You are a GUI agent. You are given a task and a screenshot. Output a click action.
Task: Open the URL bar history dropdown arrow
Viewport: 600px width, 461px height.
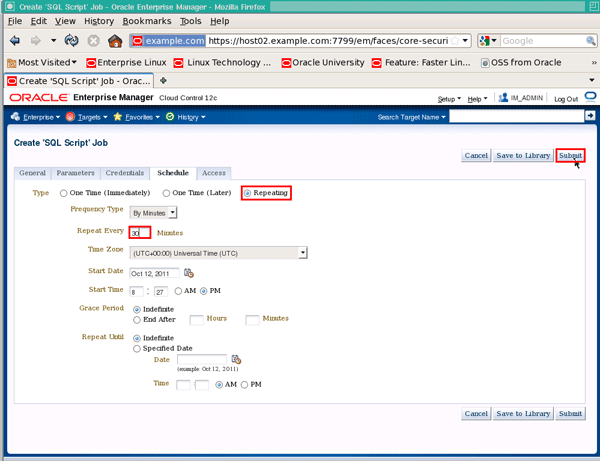[x=465, y=40]
